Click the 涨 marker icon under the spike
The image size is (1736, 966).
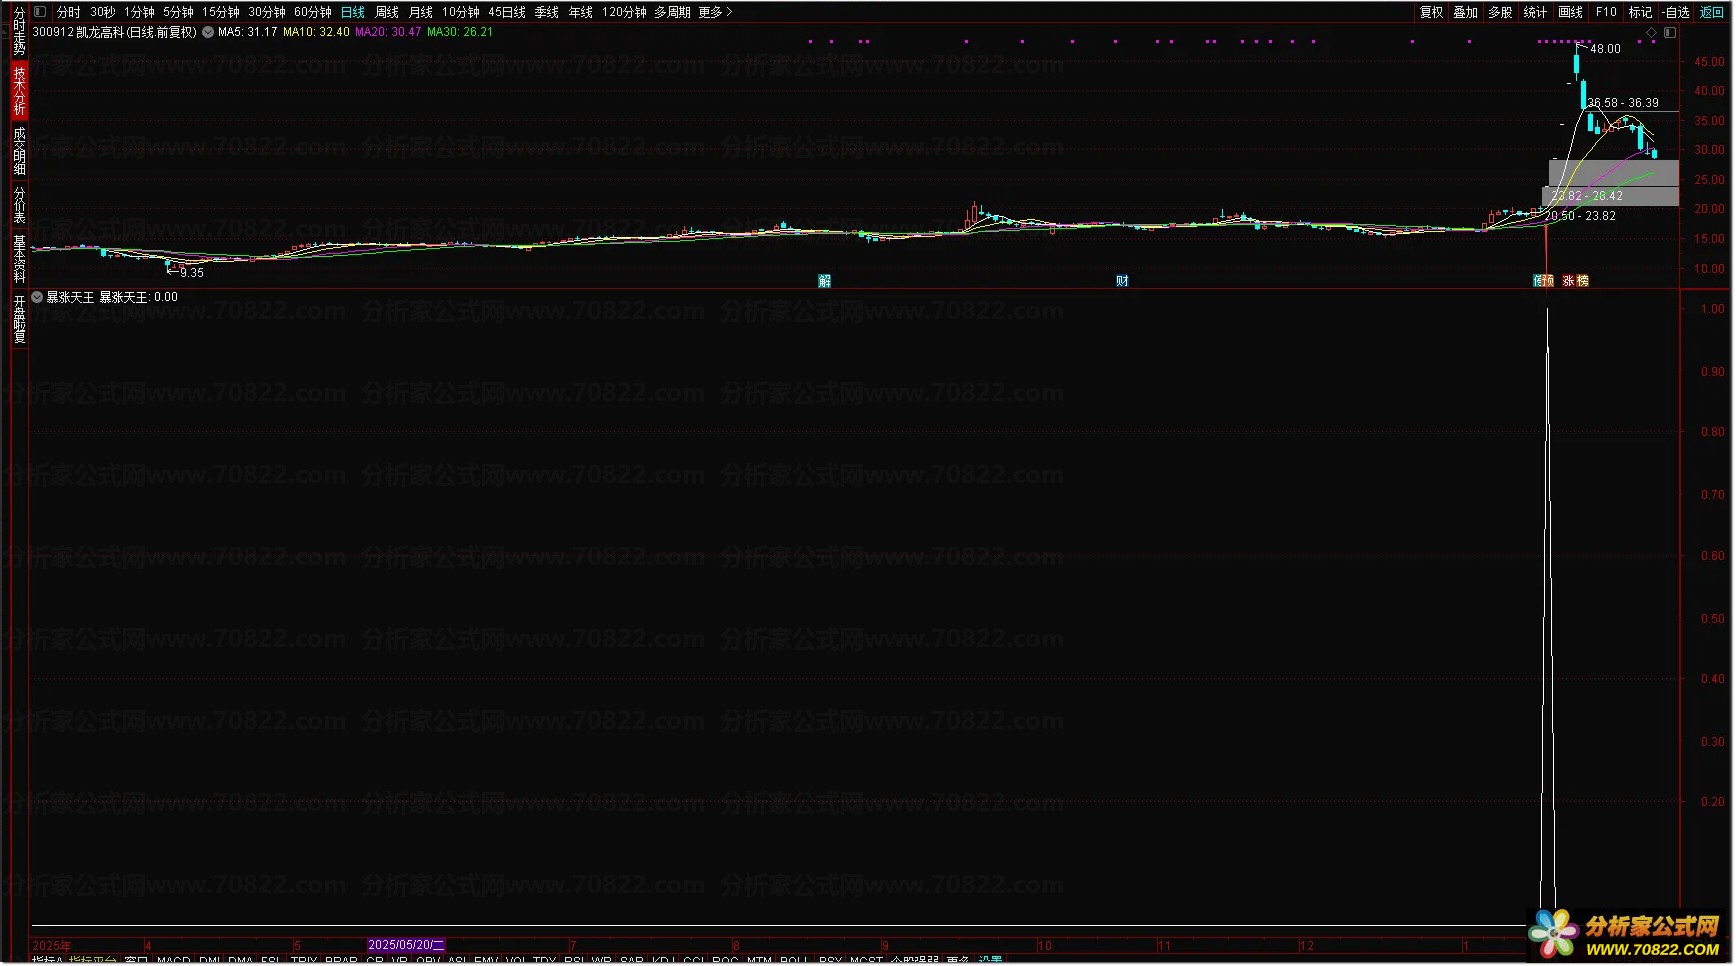pyautogui.click(x=1568, y=281)
